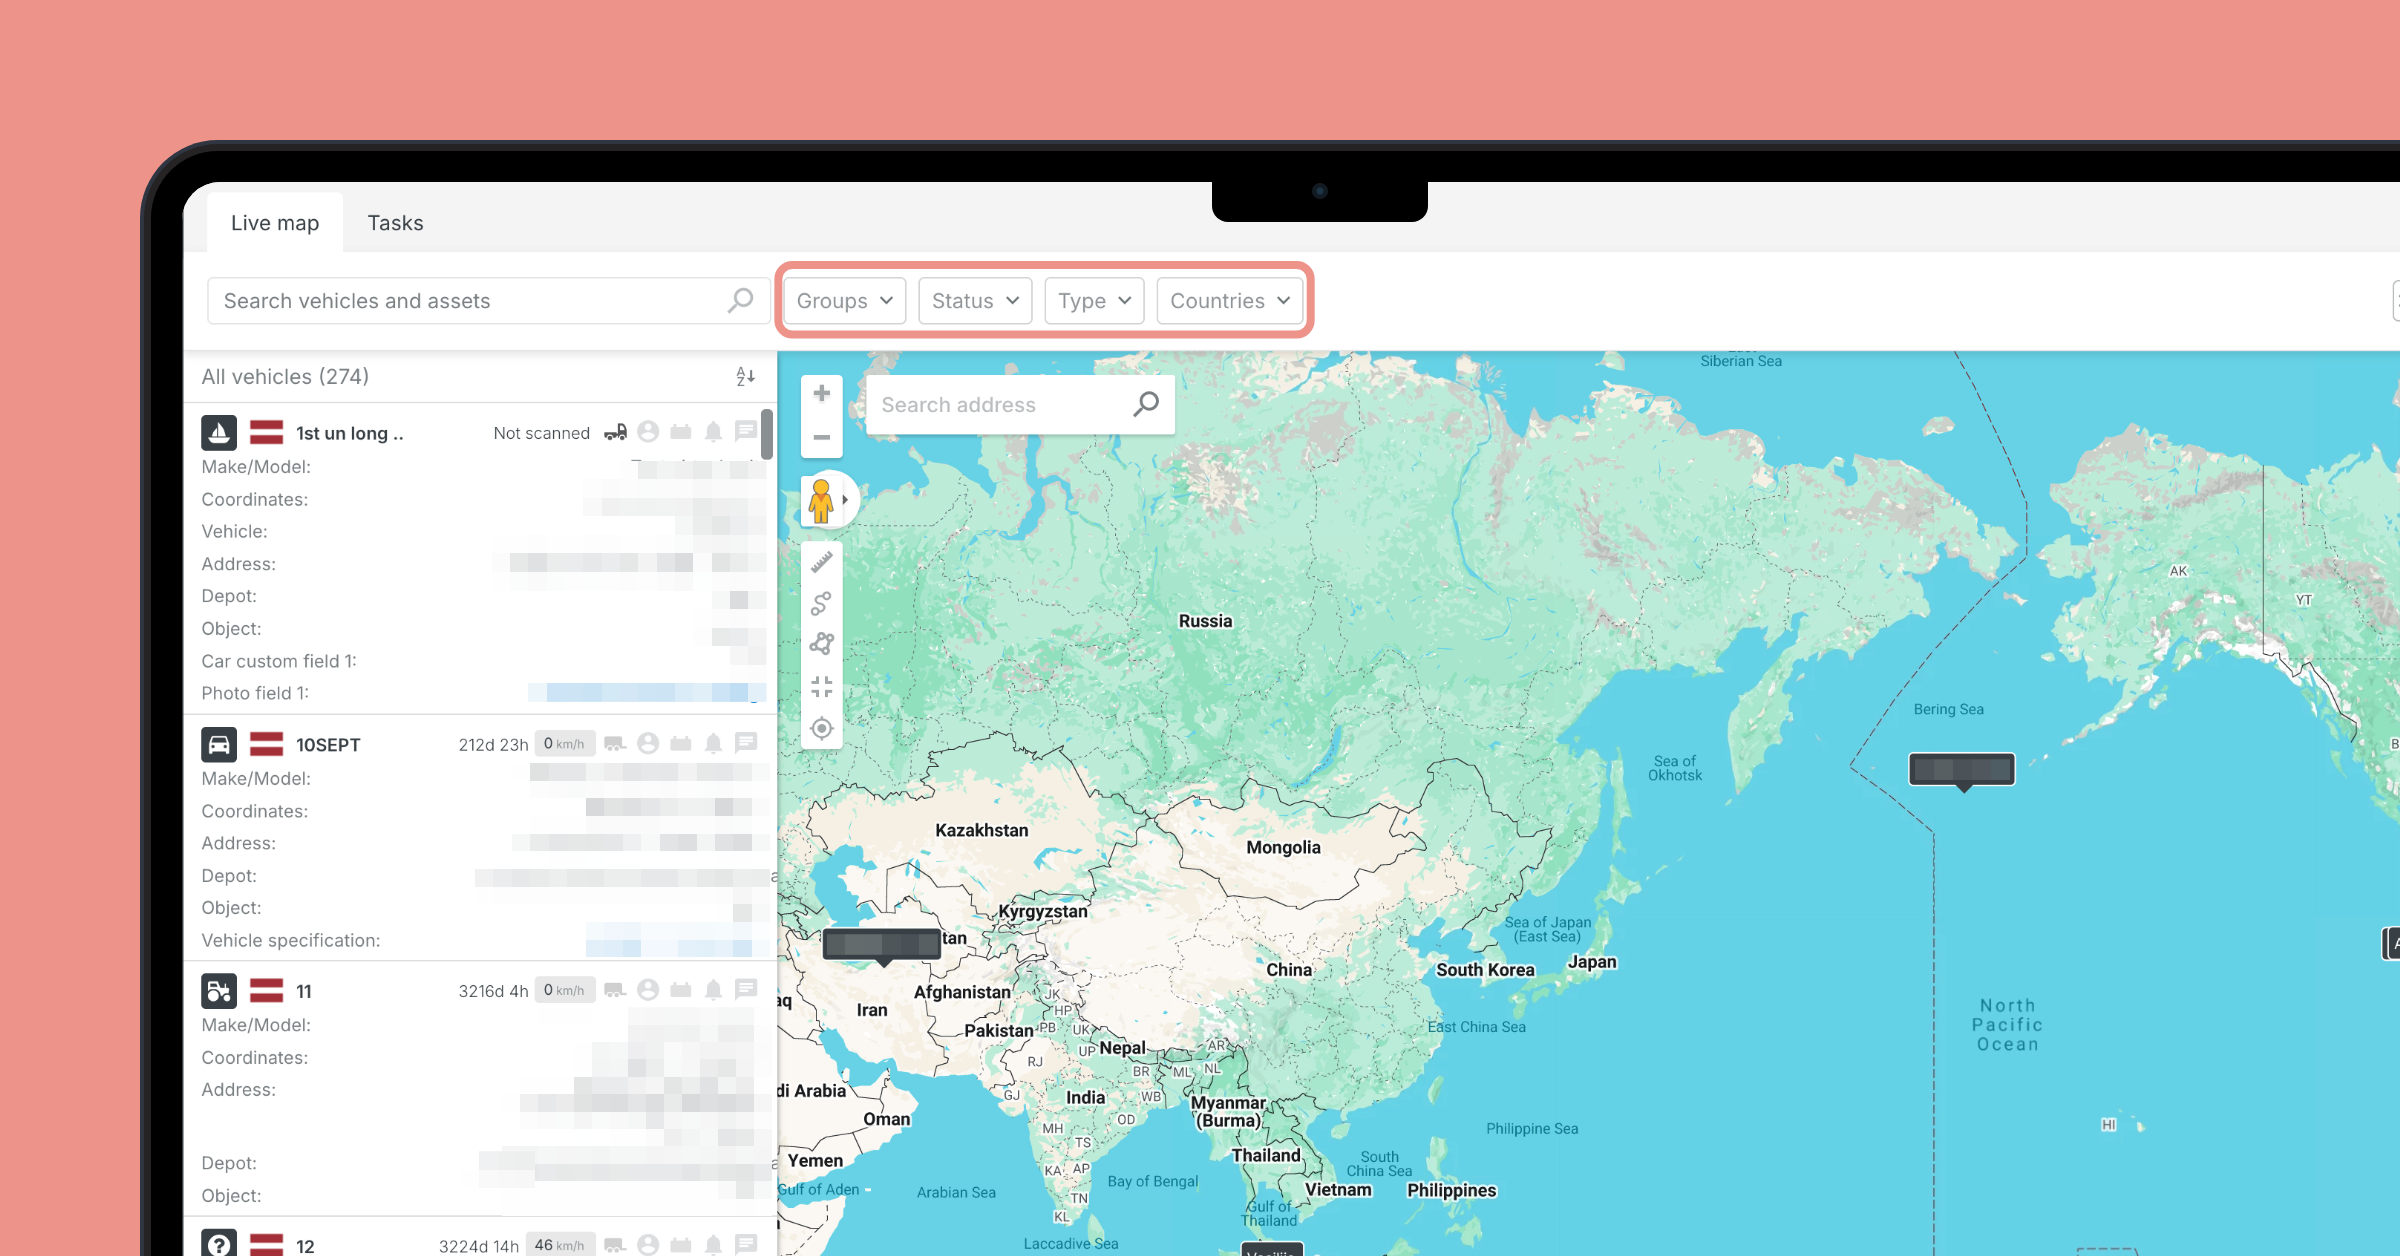Click the center on my location icon
Image resolution: width=2400 pixels, height=1256 pixels.
(x=821, y=728)
